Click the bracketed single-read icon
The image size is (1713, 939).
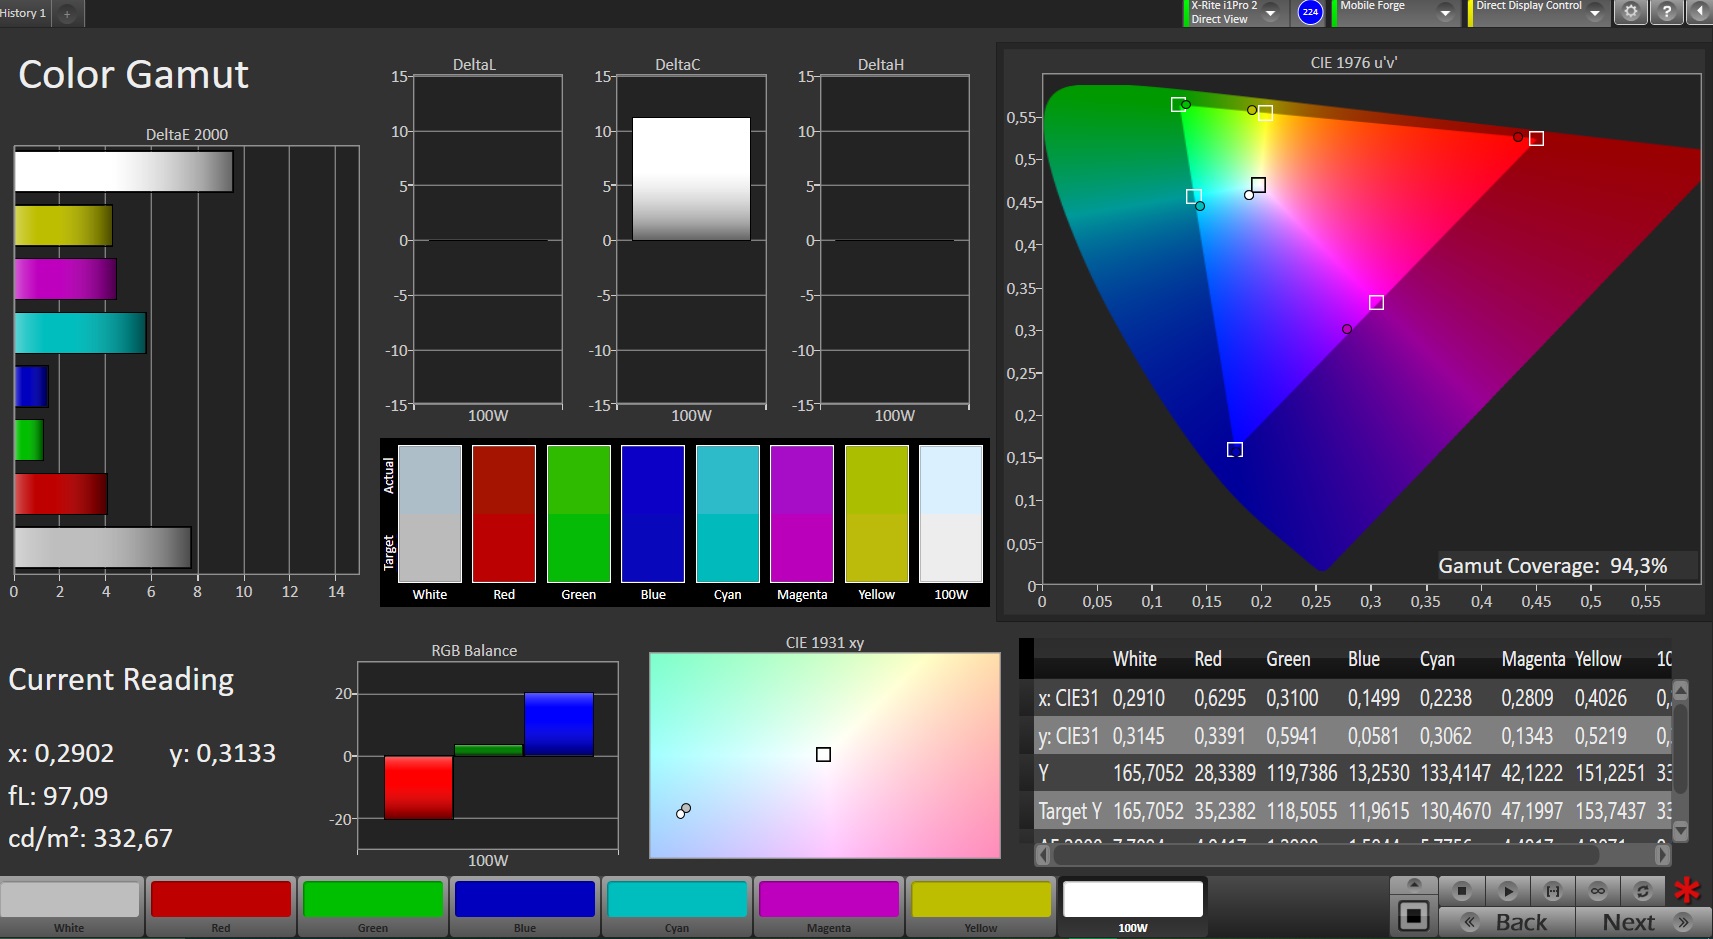point(1552,890)
